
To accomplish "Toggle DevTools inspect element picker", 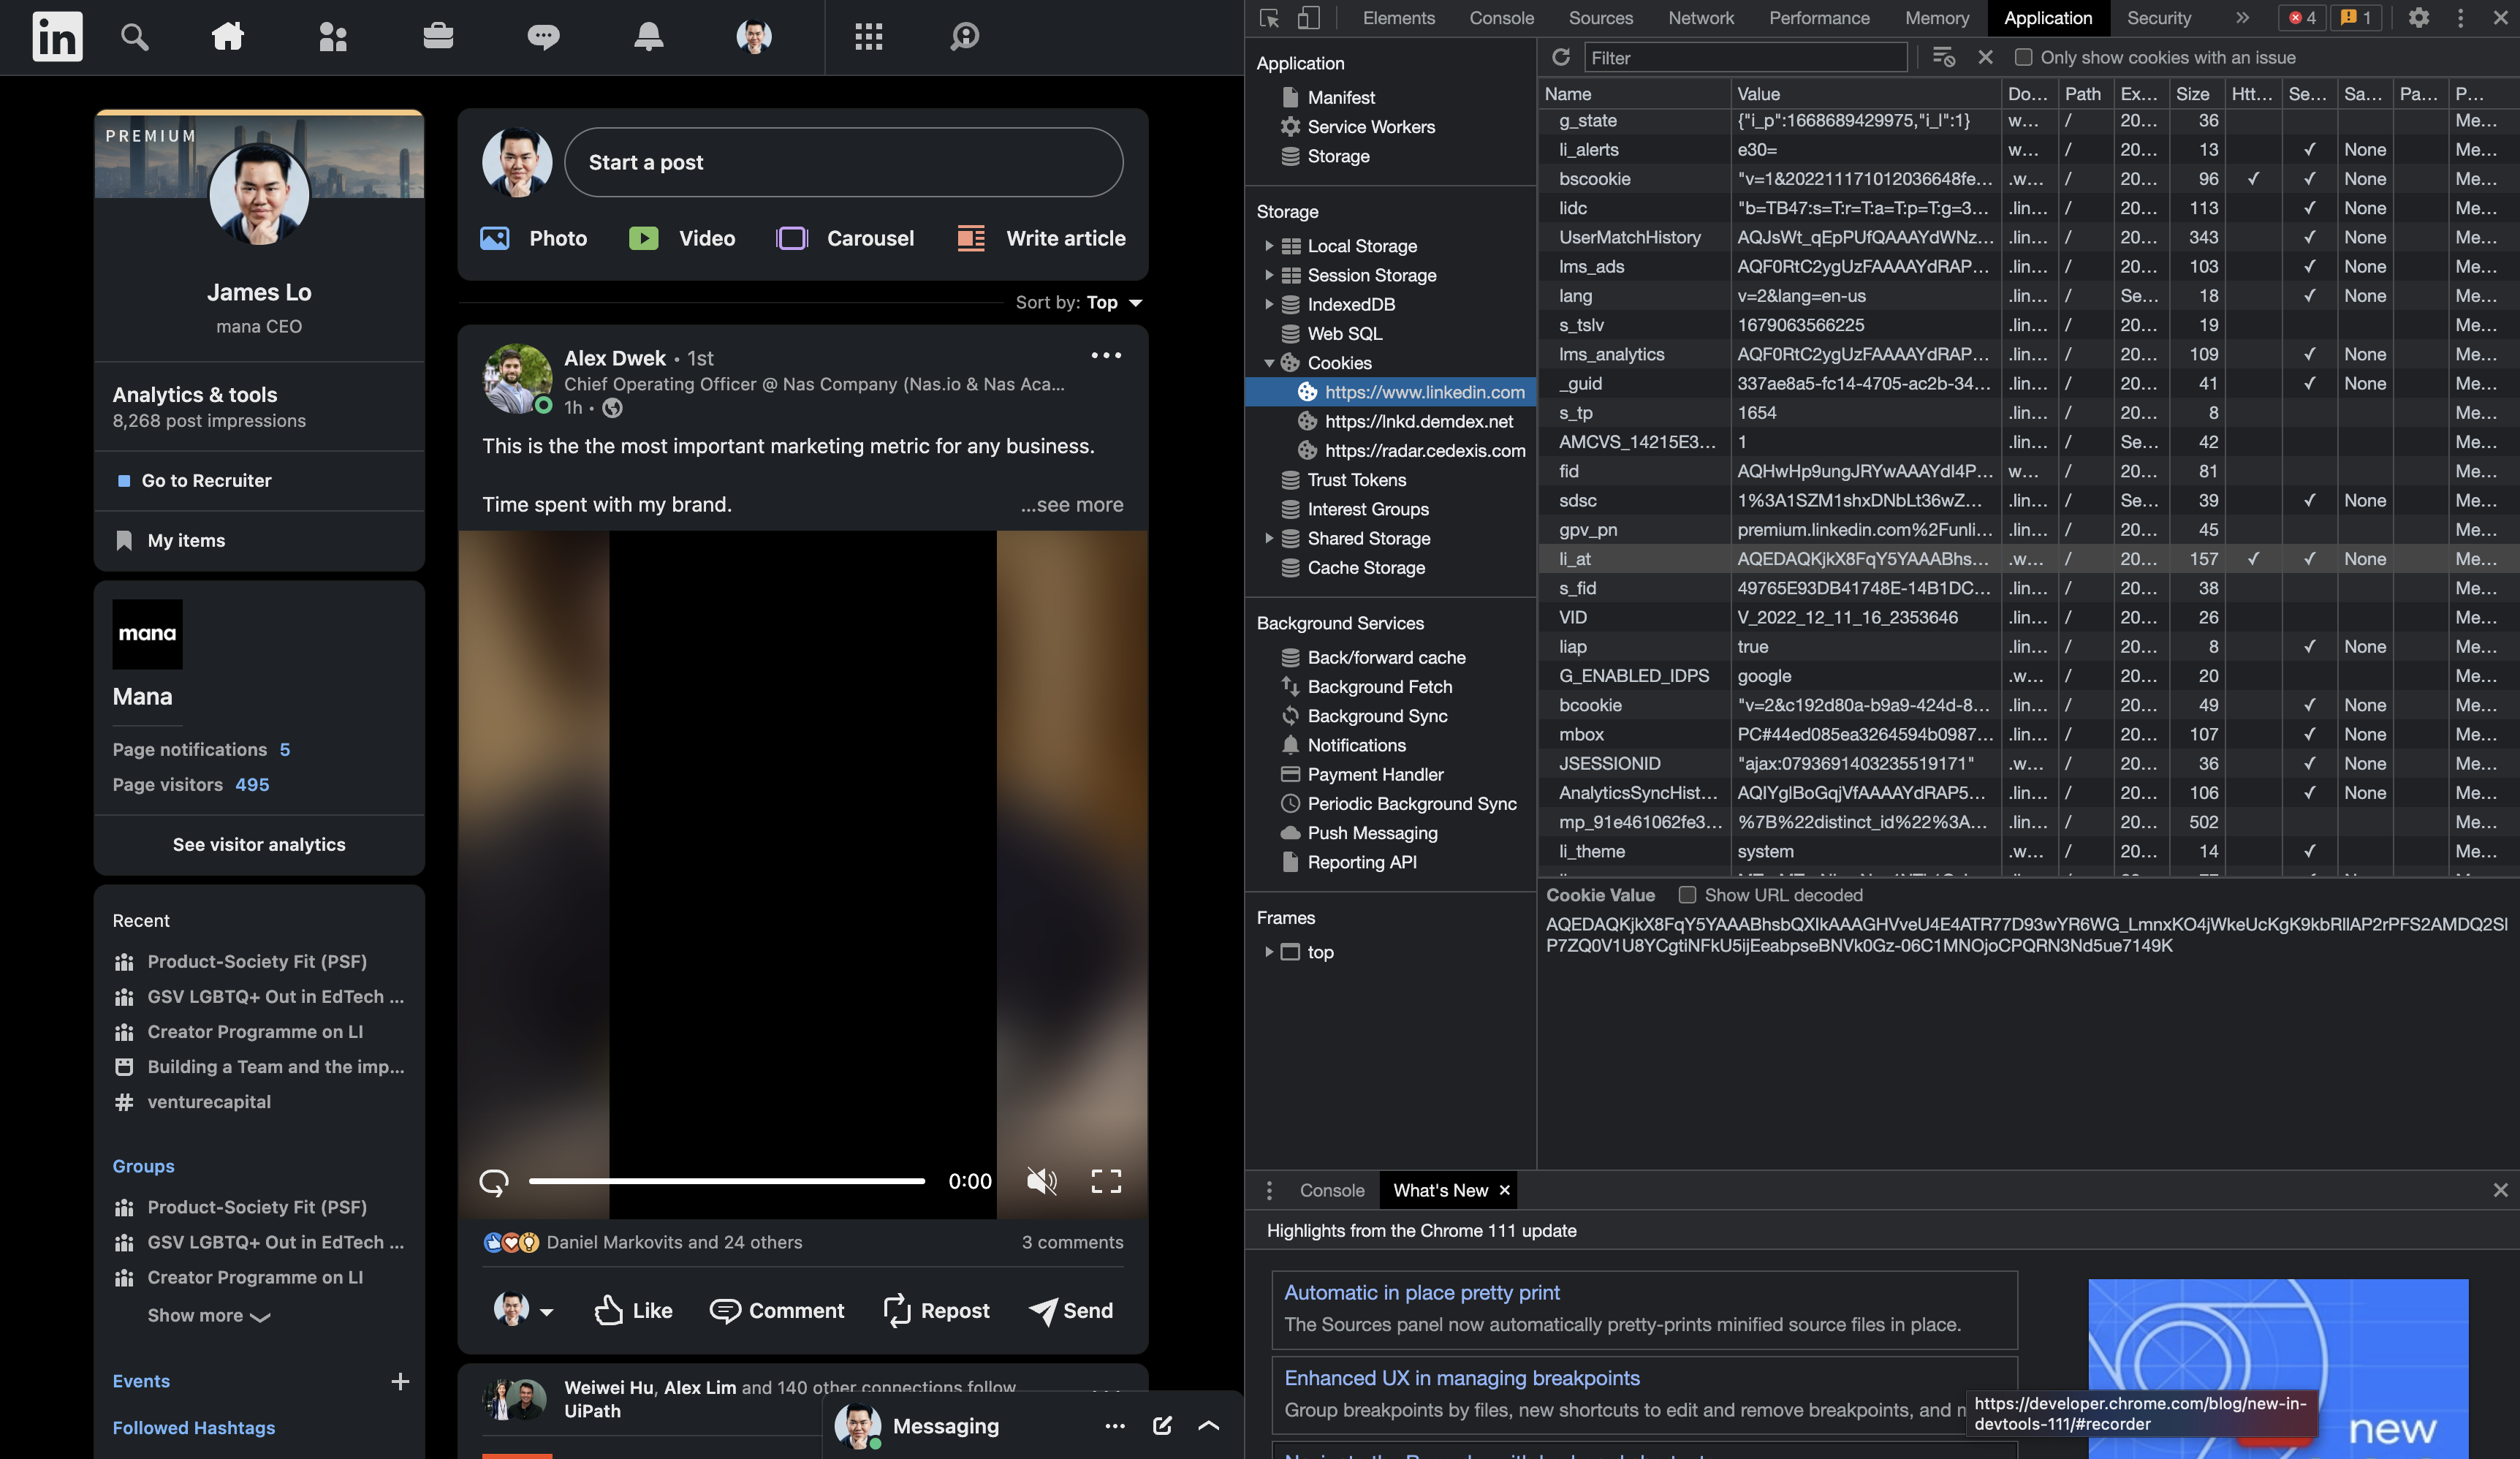I will (x=1269, y=18).
